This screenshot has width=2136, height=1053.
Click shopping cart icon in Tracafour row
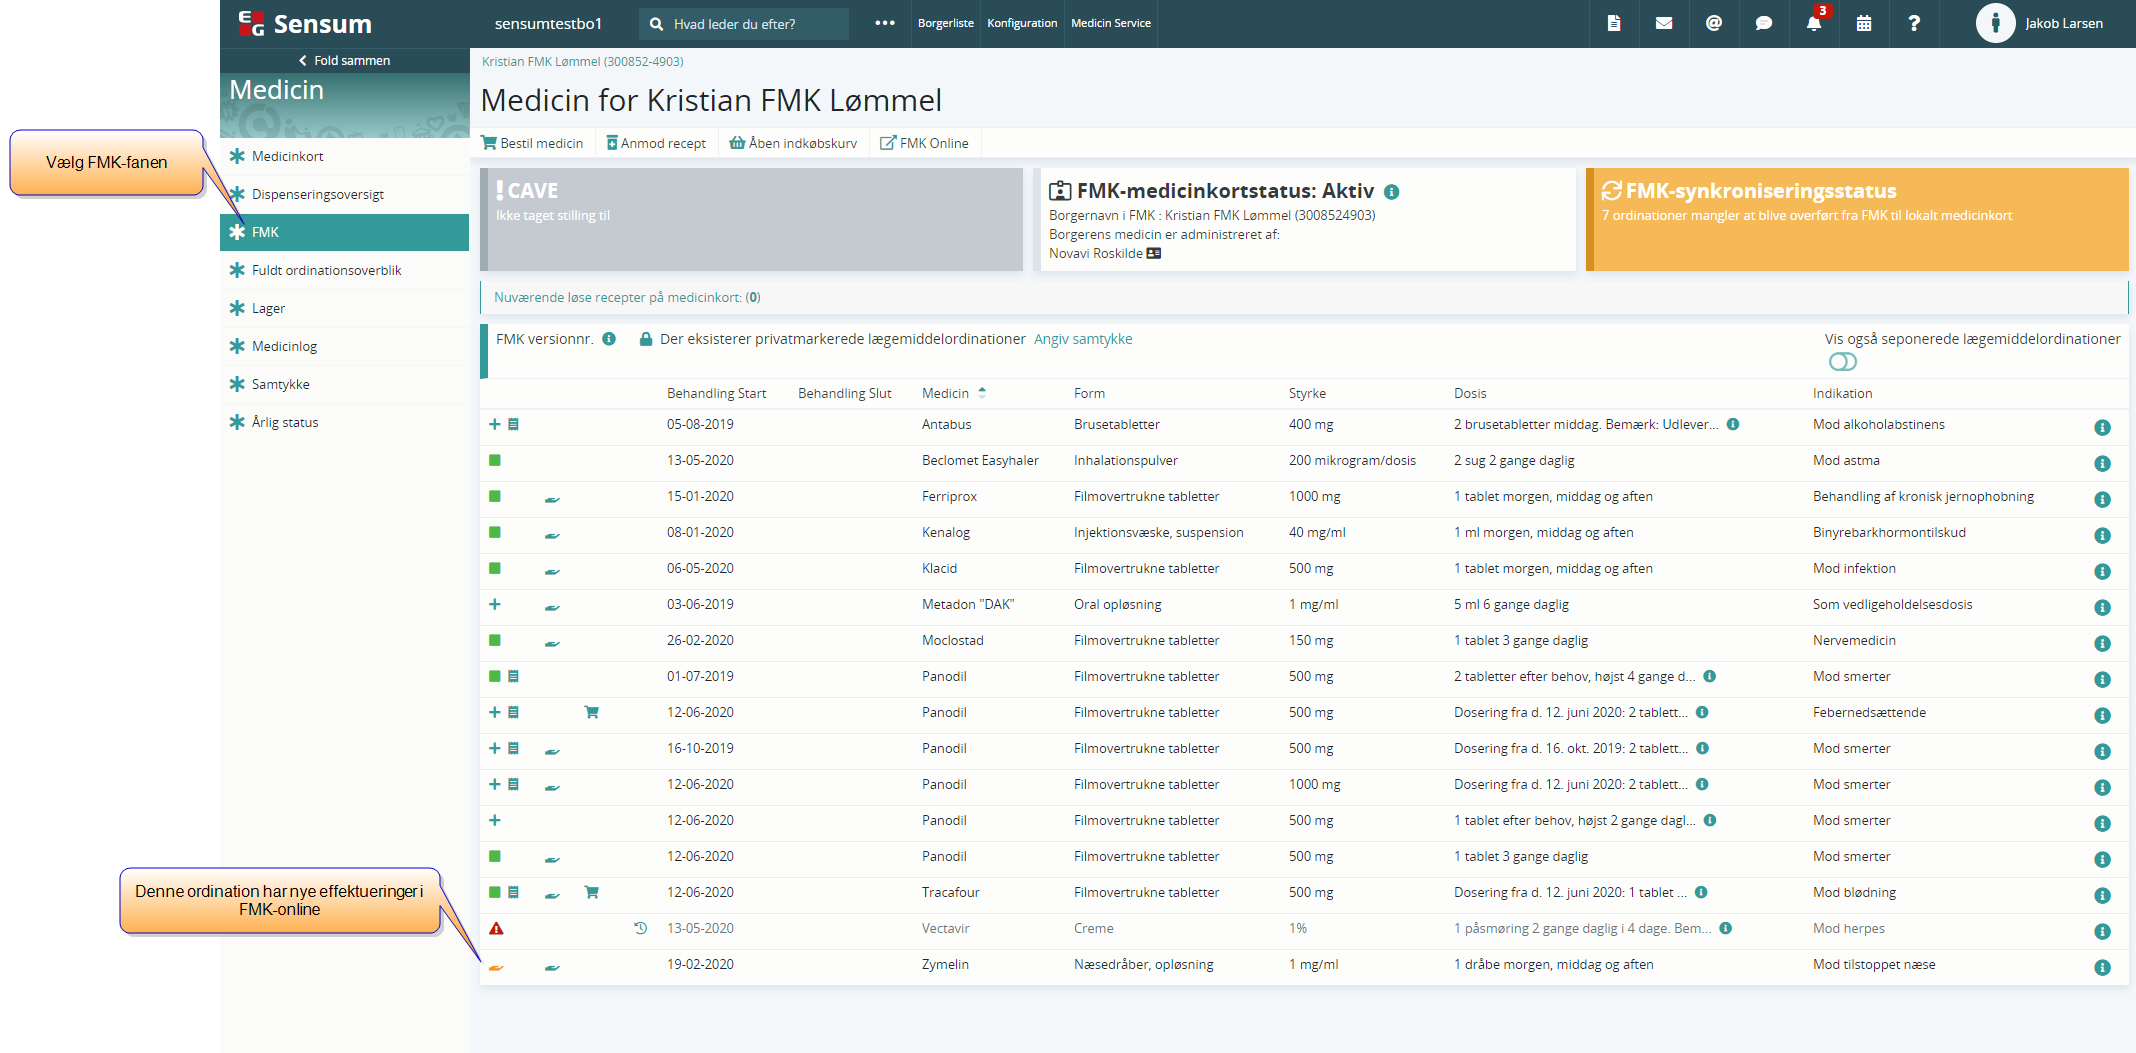coord(592,892)
